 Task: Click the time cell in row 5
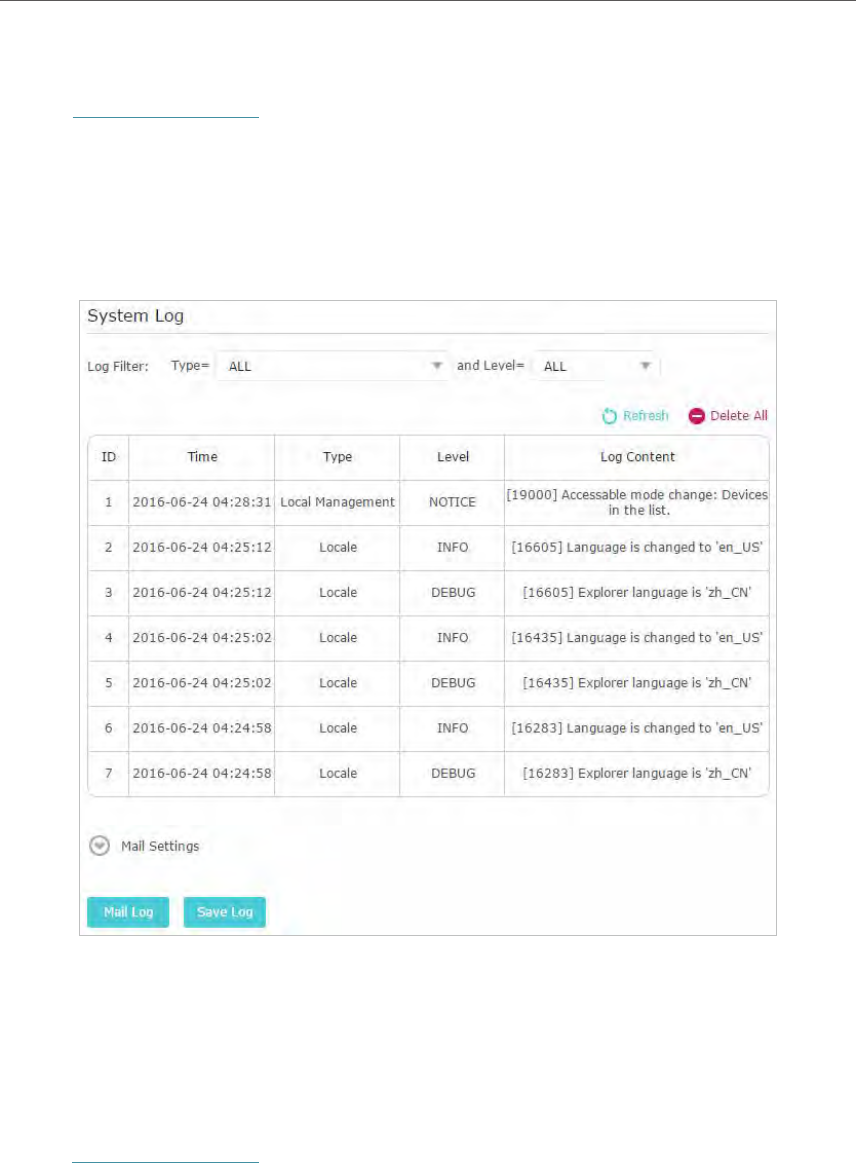202,683
